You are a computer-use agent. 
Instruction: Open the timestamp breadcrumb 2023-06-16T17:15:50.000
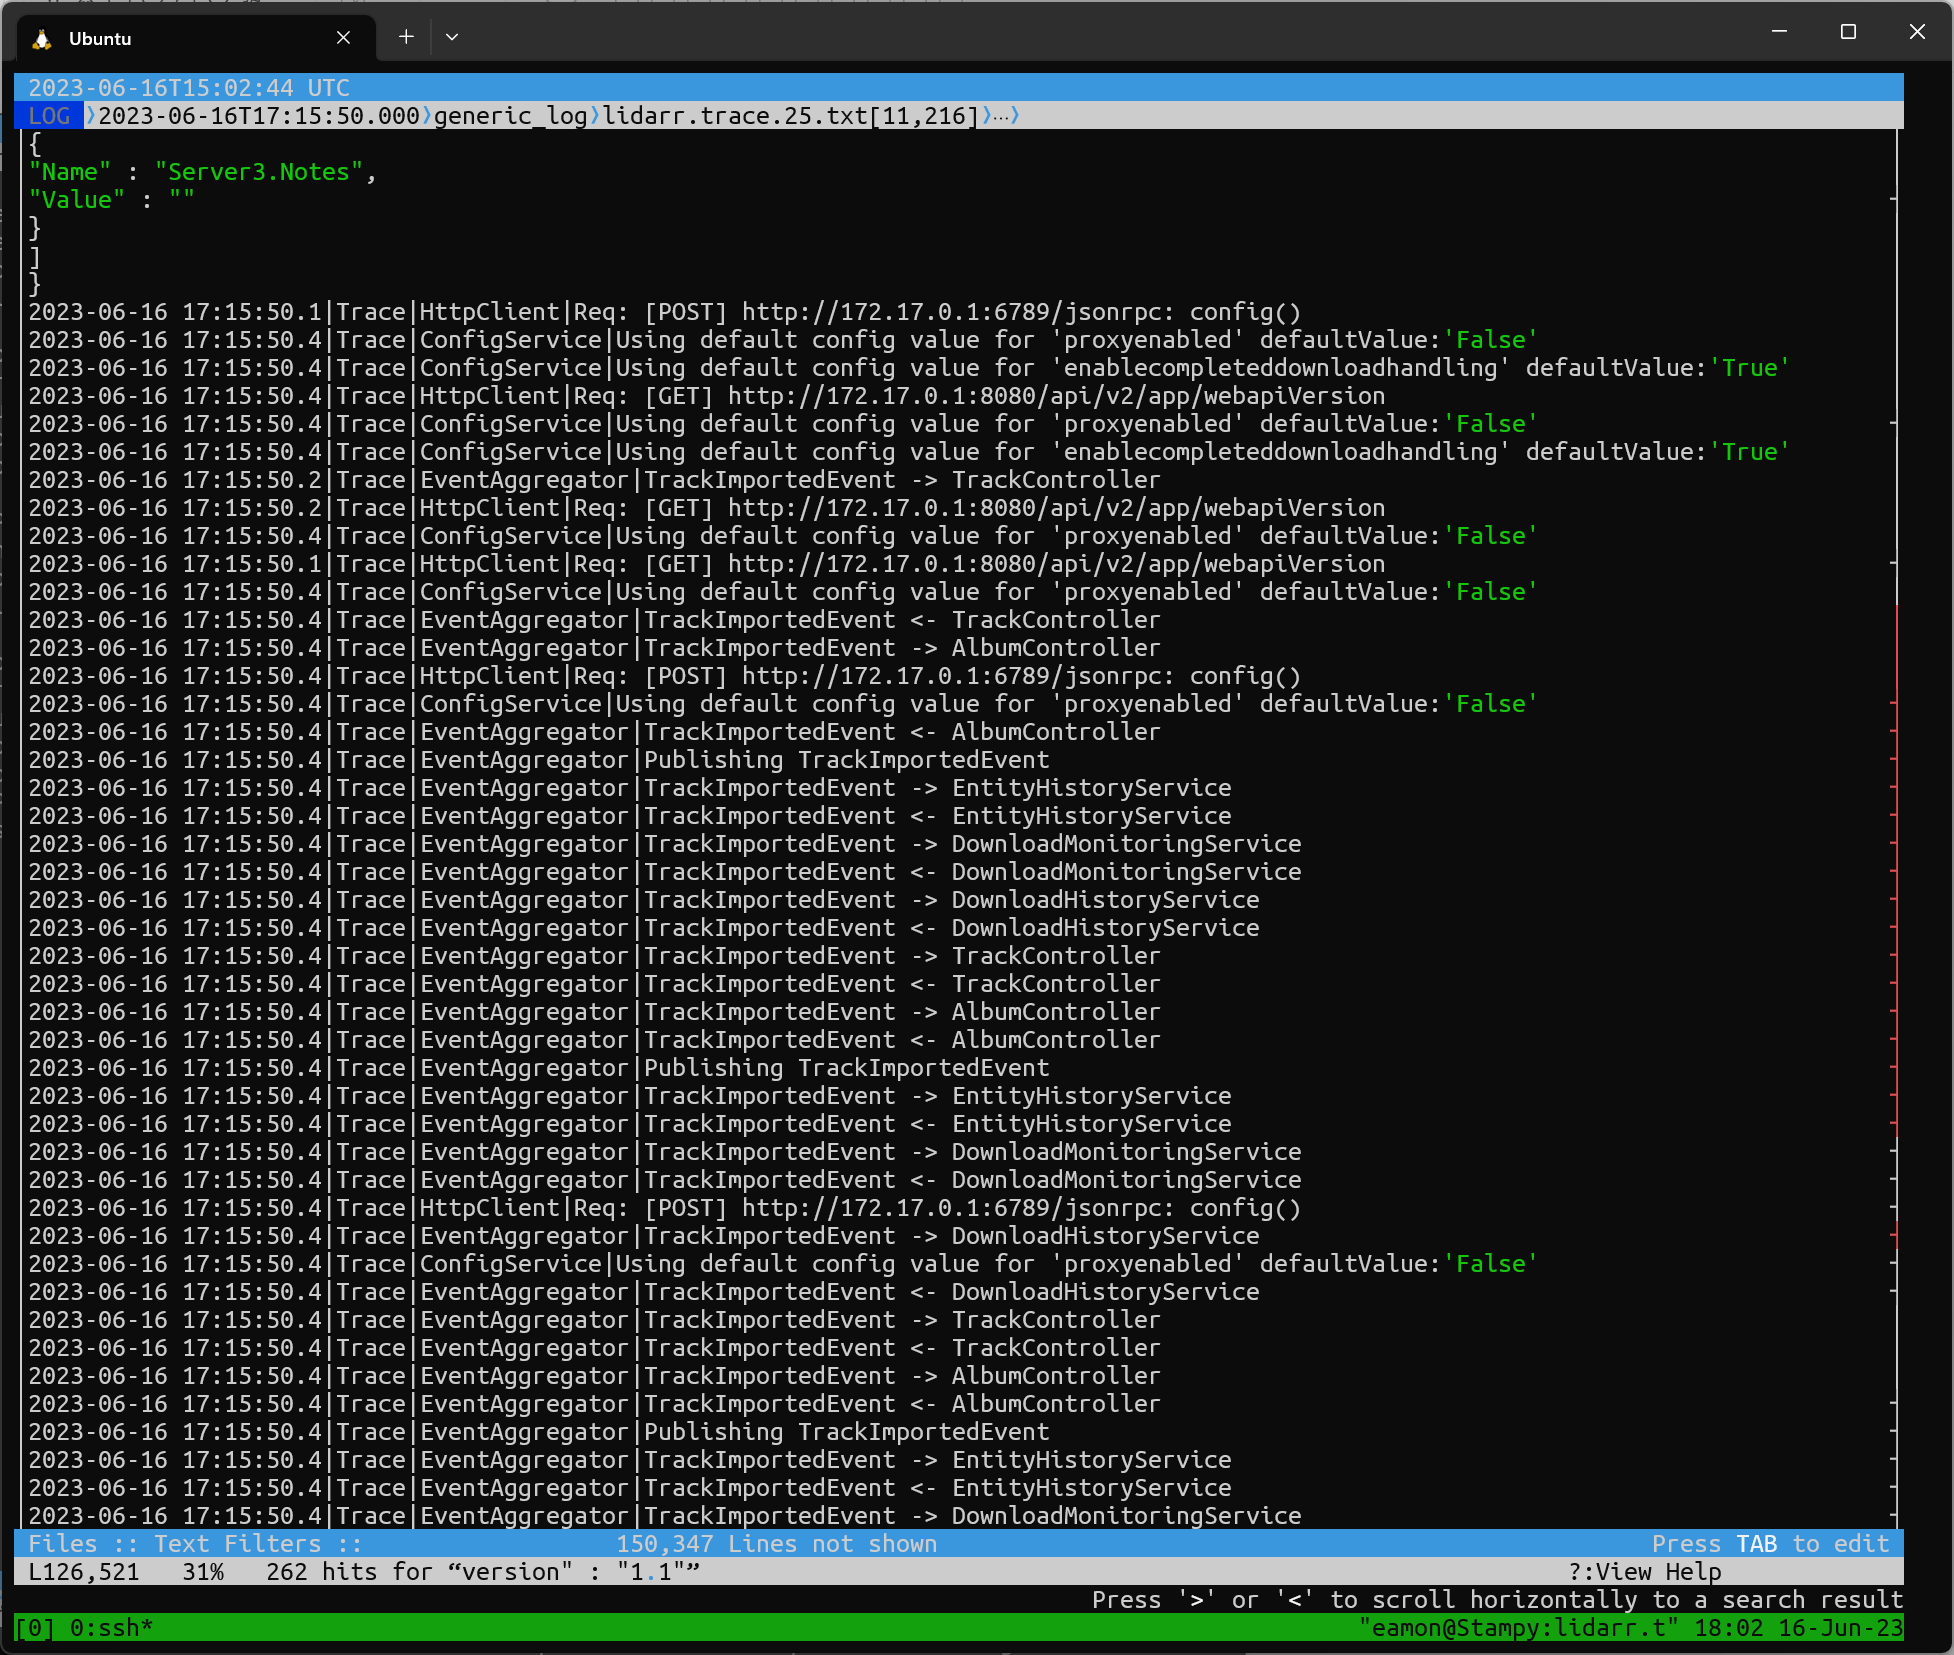(259, 116)
